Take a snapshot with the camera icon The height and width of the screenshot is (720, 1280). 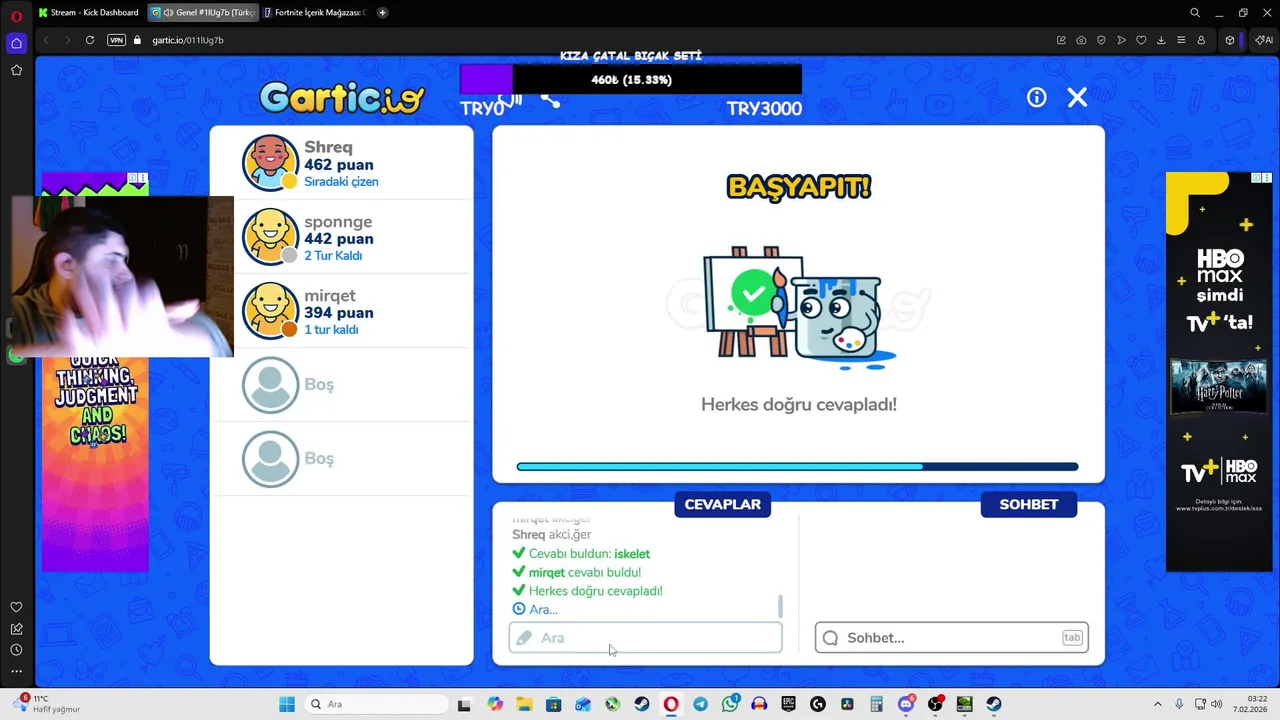(1081, 40)
